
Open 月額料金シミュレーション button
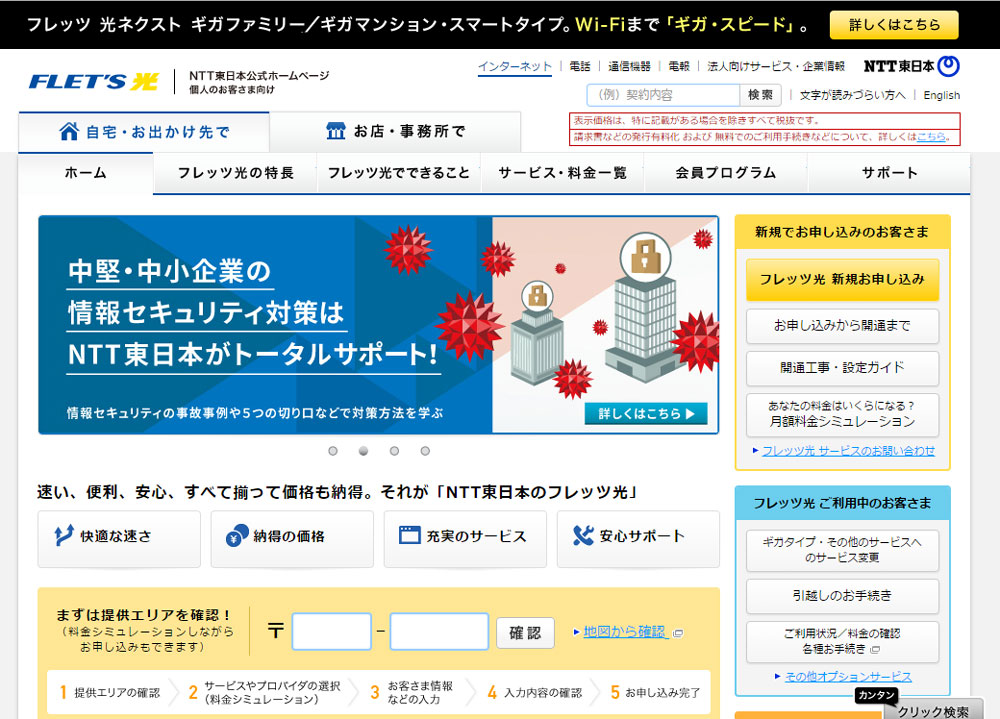pyautogui.click(x=842, y=414)
